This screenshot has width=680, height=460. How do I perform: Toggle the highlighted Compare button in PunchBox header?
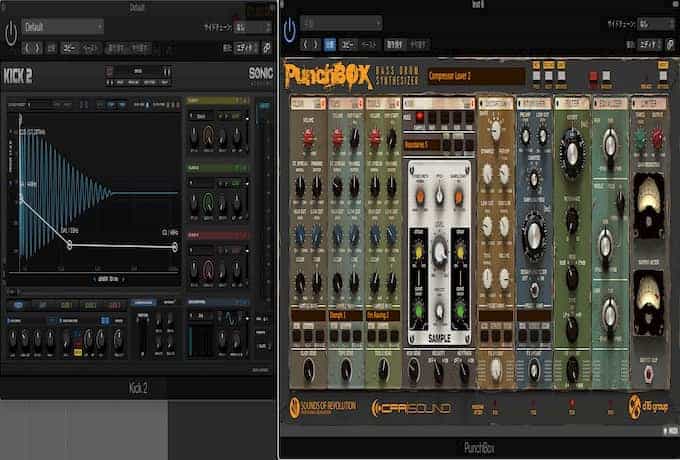[330, 44]
